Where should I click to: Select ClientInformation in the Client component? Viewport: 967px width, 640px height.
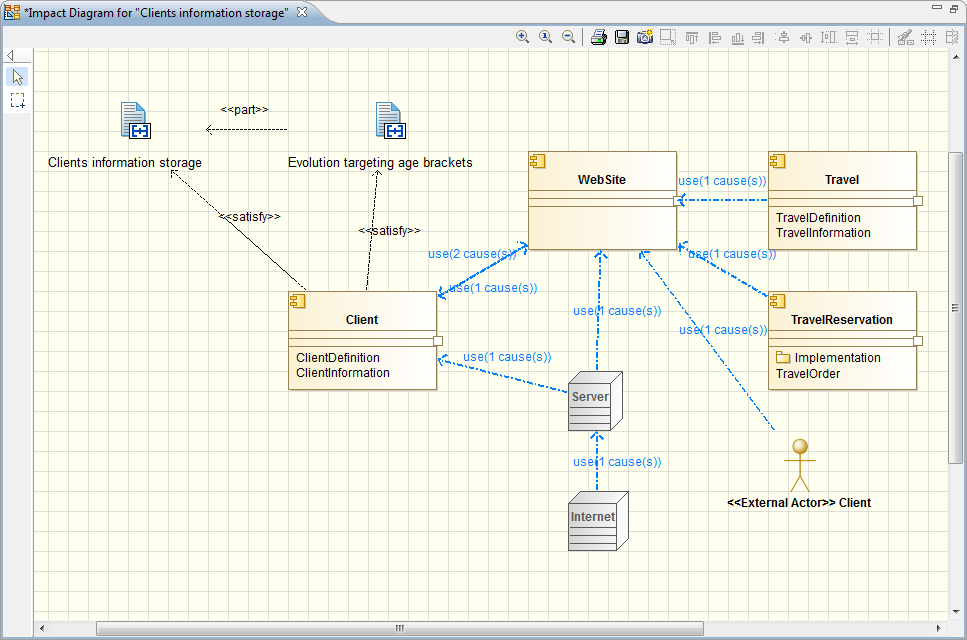point(343,373)
